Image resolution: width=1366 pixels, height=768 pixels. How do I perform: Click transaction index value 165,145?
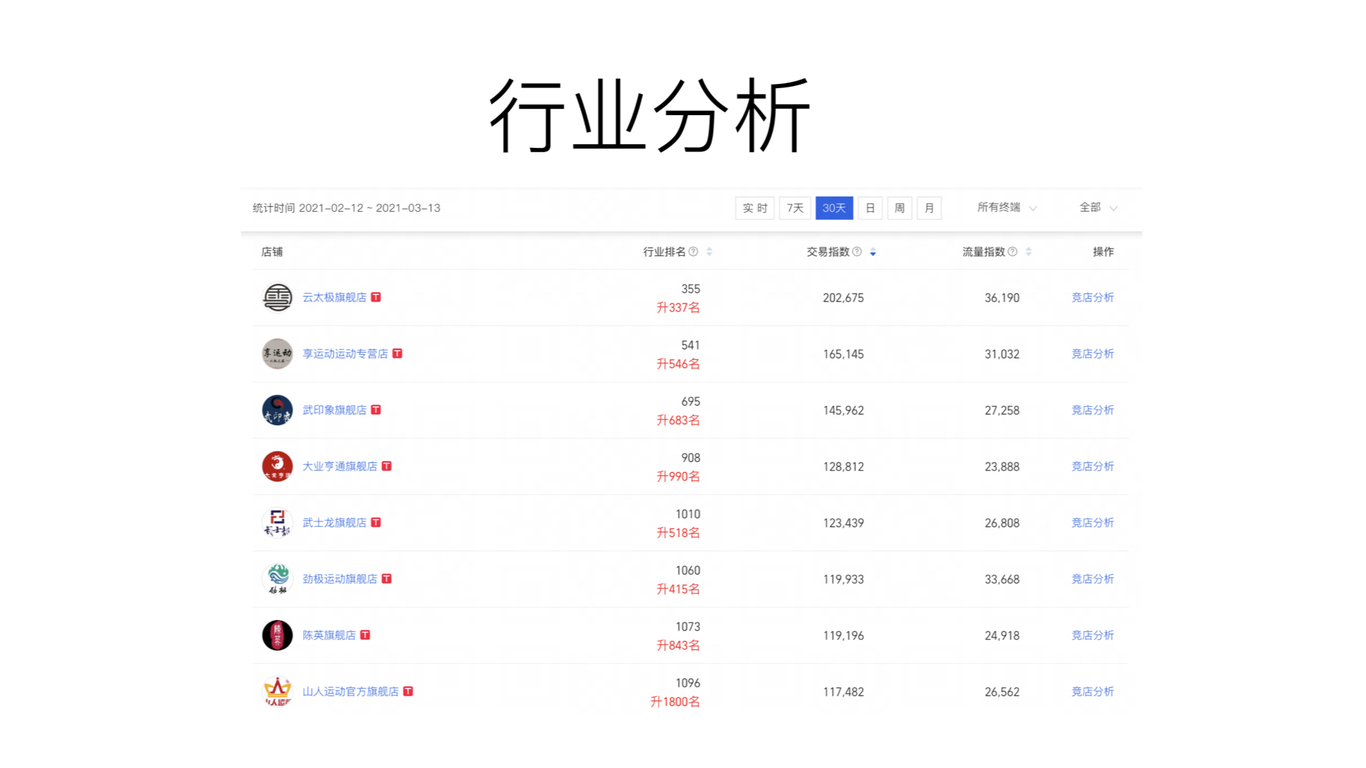point(843,354)
